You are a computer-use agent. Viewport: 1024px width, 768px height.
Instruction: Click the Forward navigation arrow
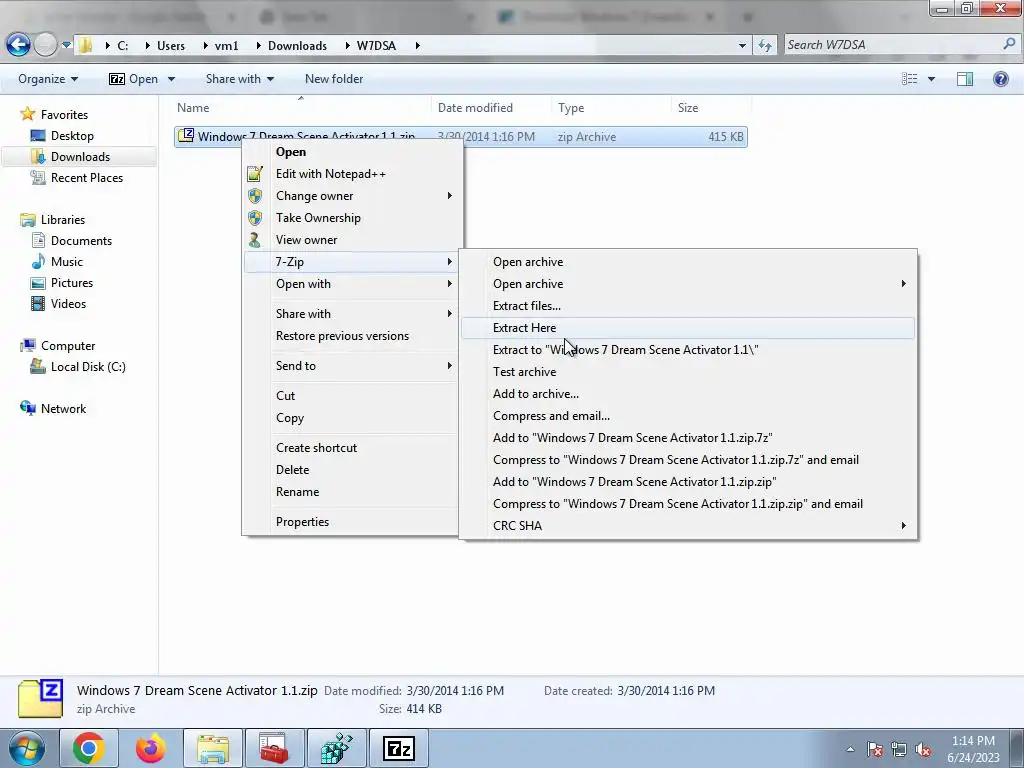coord(45,45)
